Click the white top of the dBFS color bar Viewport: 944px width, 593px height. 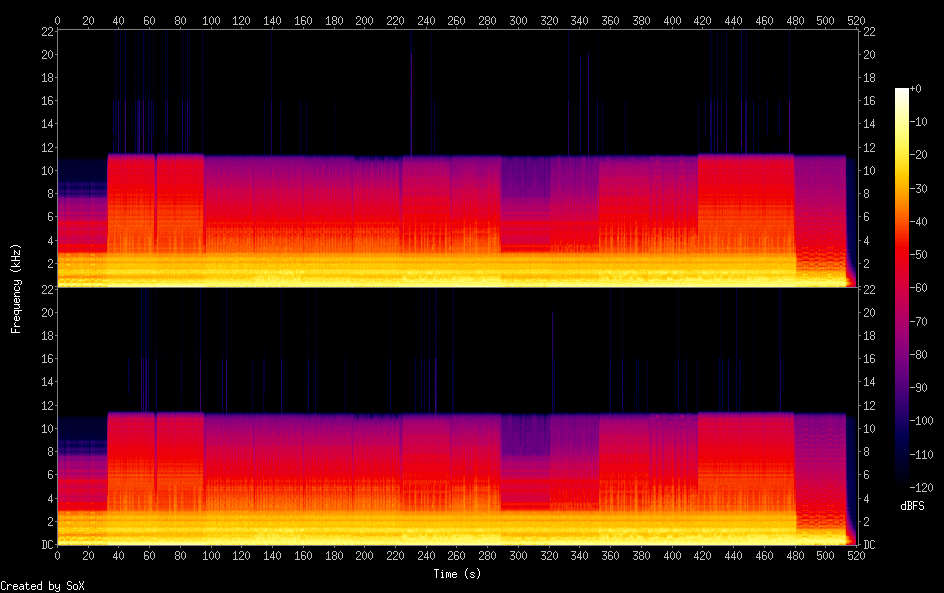pyautogui.click(x=902, y=92)
